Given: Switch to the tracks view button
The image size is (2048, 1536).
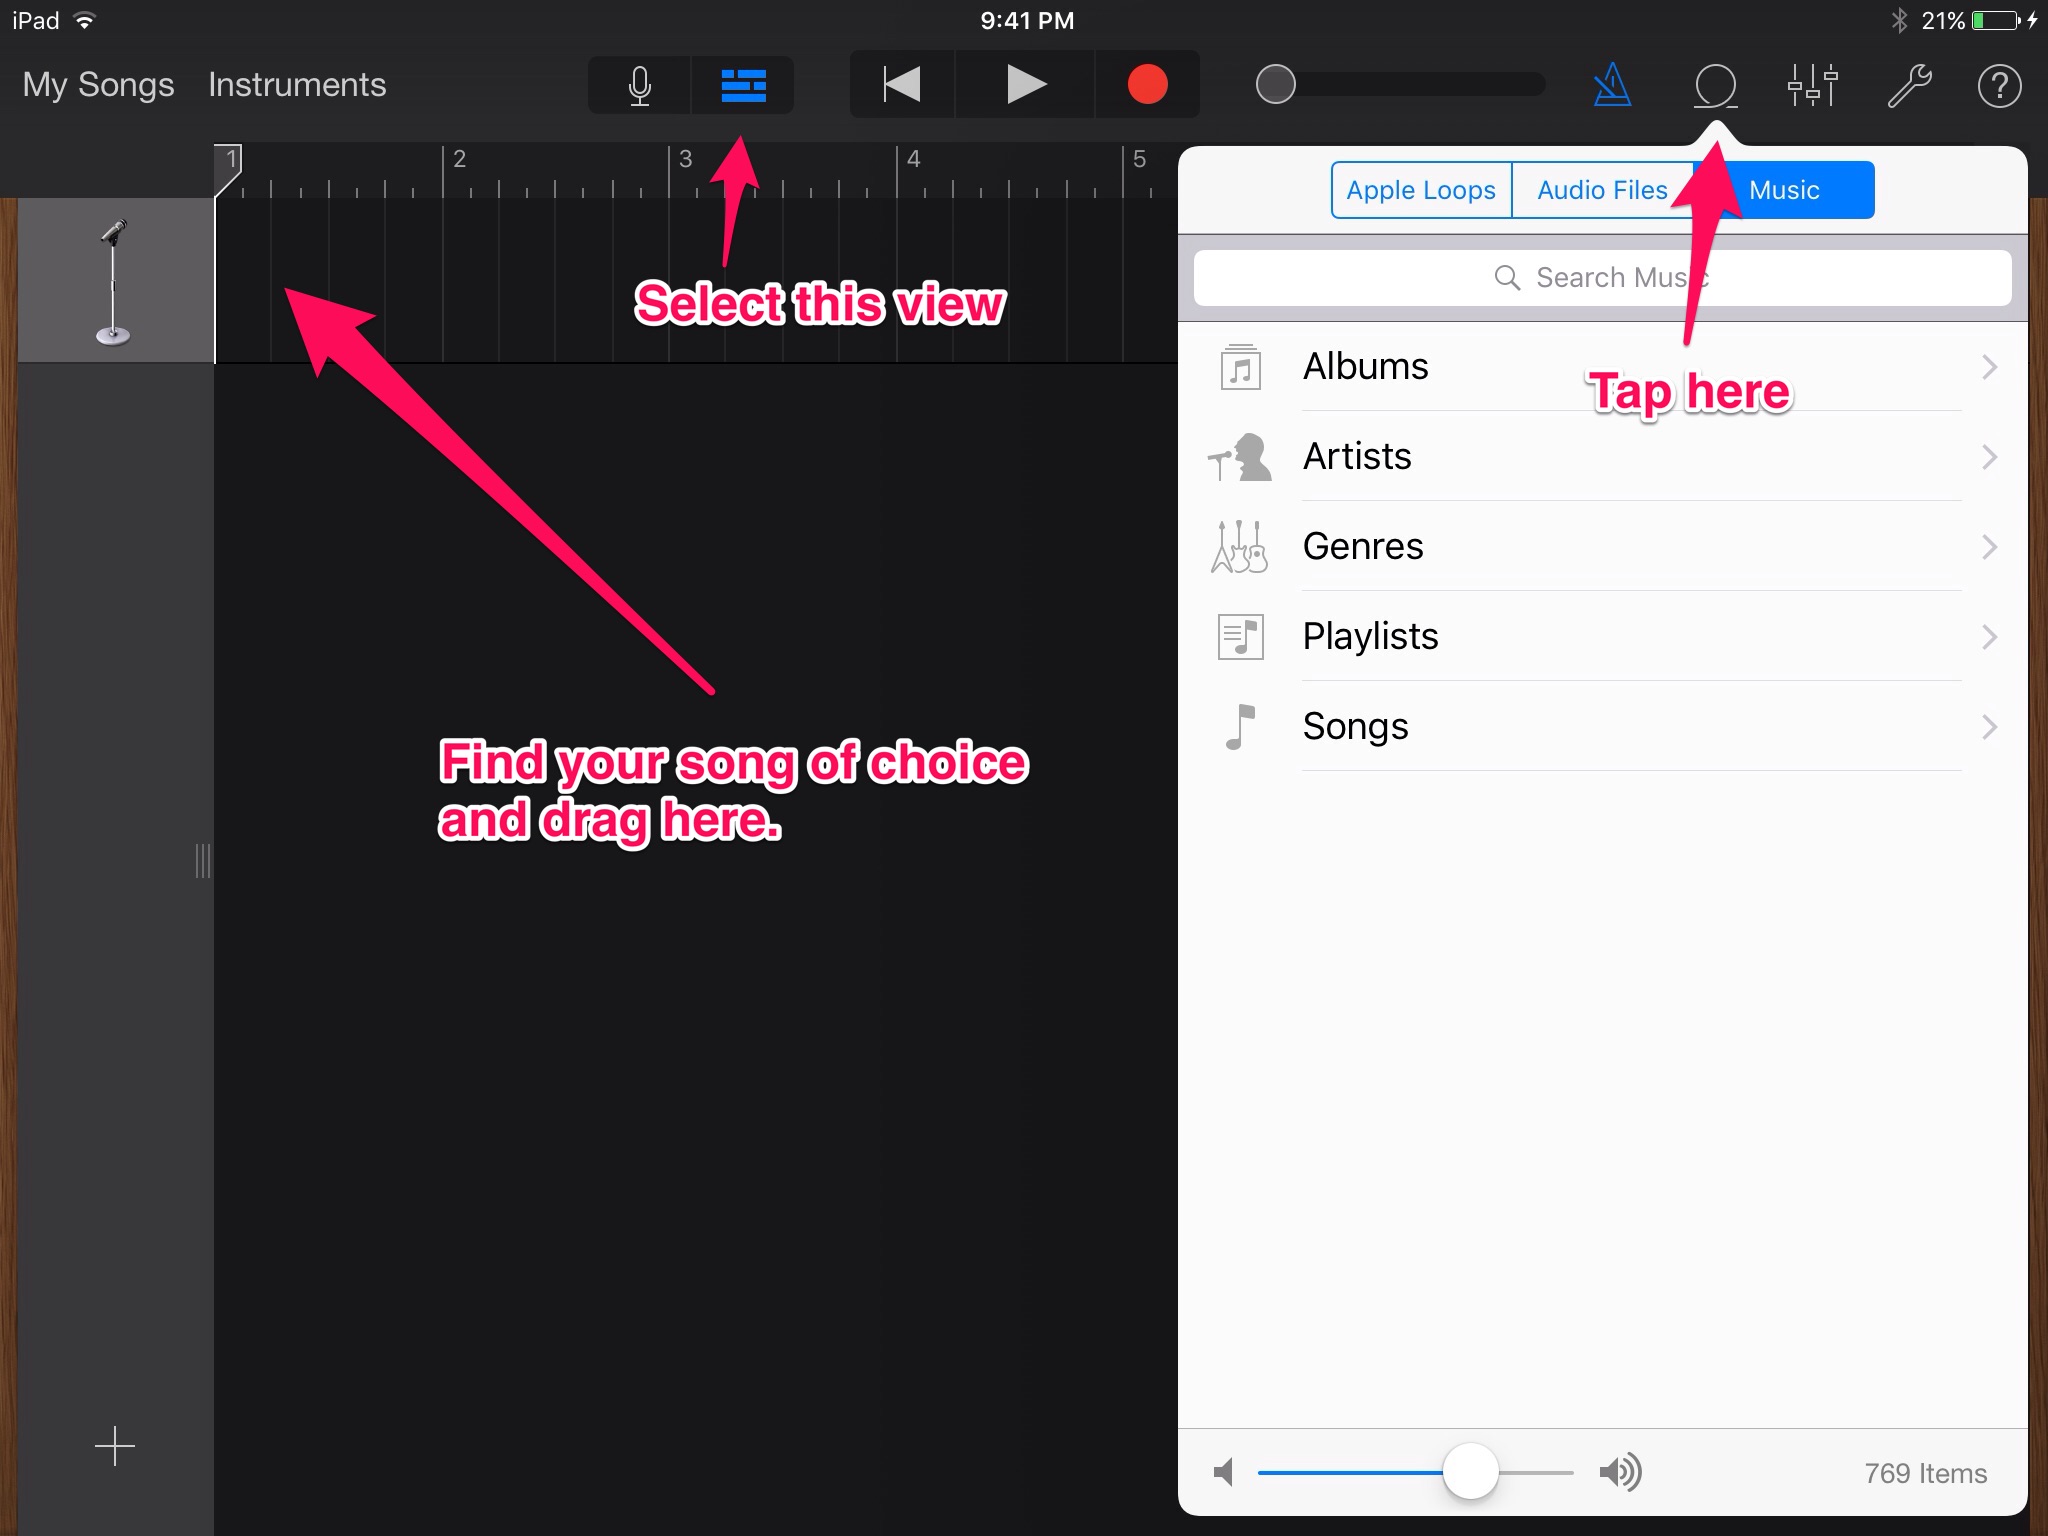Looking at the screenshot, I should [x=743, y=86].
